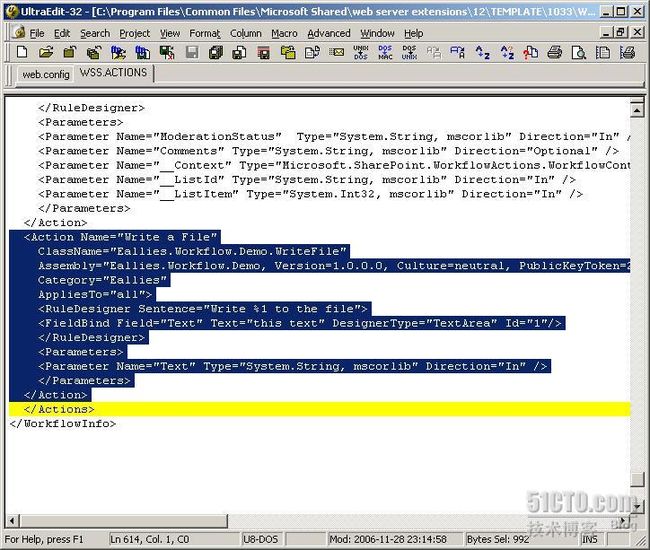Click the U8-DOS status bar entry
Viewport: 650px width, 550px height.
(x=260, y=539)
